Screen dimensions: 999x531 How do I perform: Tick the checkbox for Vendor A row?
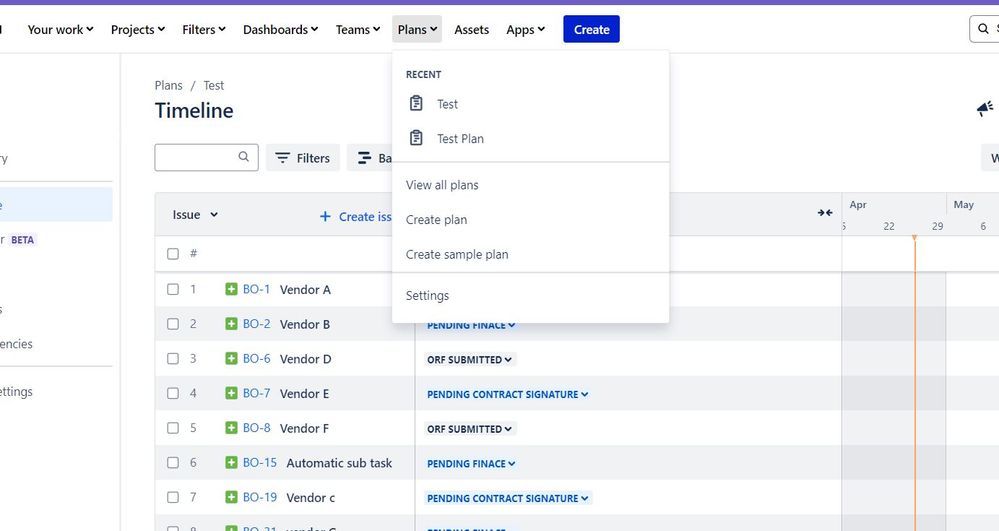pos(173,289)
